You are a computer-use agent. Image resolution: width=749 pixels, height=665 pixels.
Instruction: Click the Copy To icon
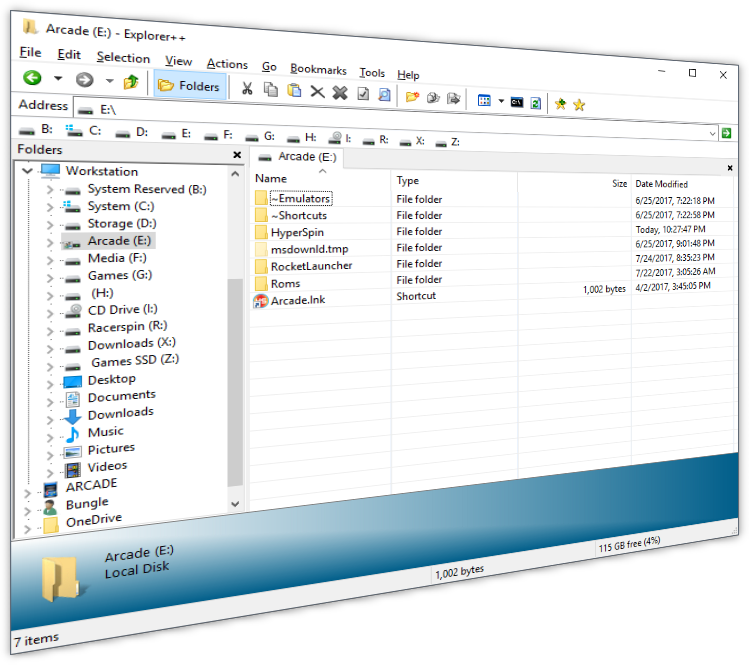point(433,98)
